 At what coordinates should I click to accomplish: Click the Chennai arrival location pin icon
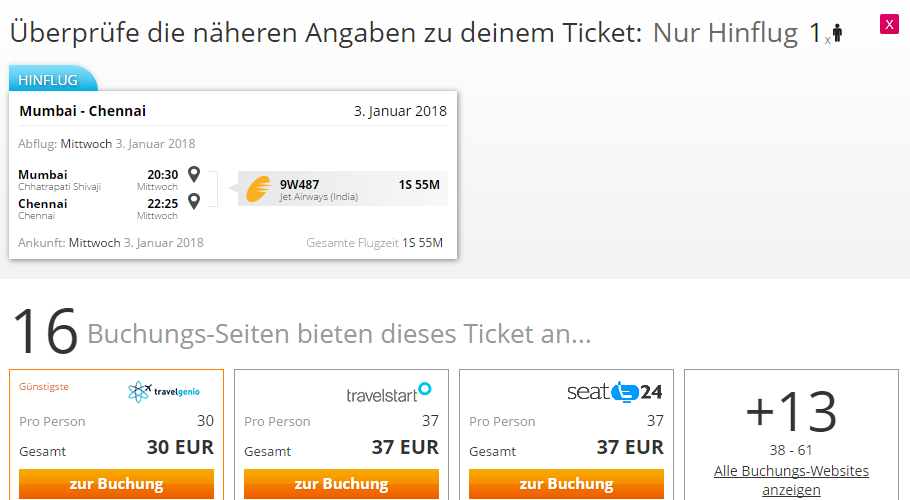[x=194, y=201]
